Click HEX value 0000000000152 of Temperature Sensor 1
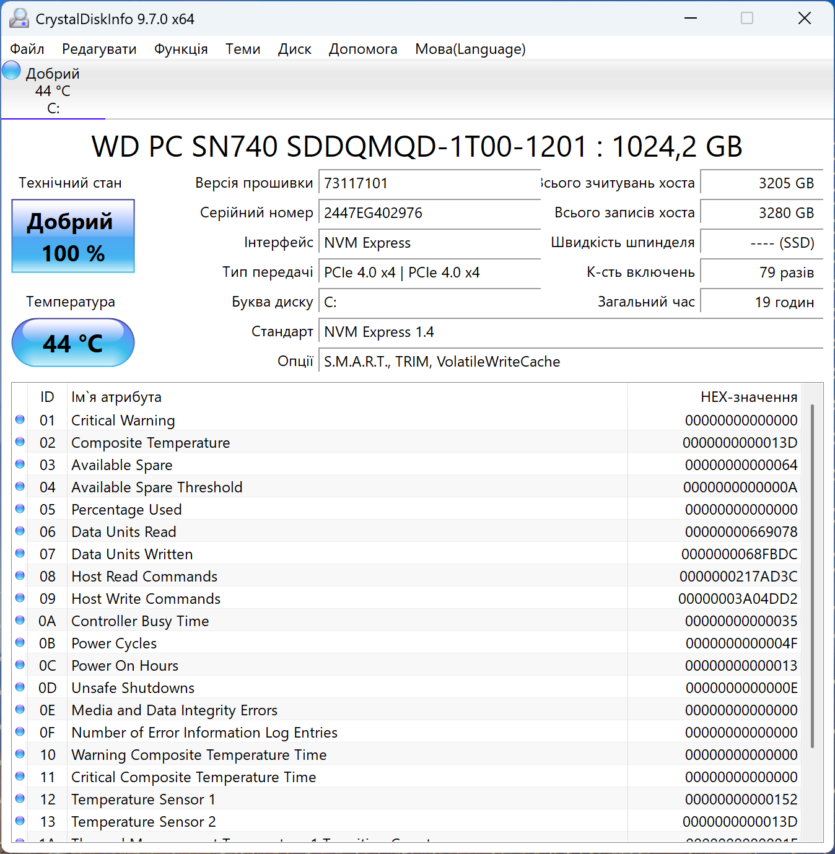 tap(741, 800)
